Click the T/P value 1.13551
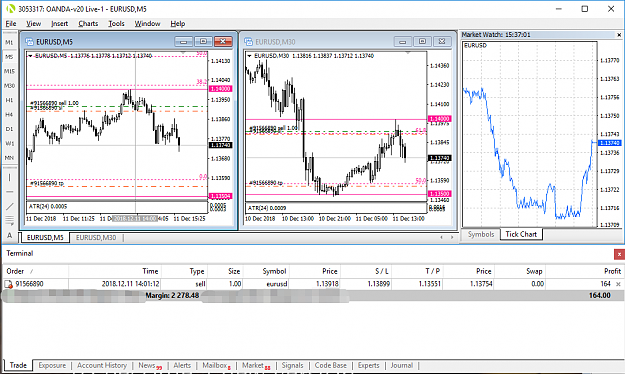625x374 pixels. [x=429, y=284]
